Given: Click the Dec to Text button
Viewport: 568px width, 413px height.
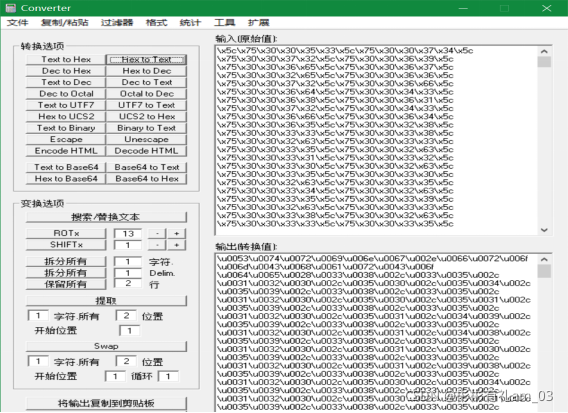Looking at the screenshot, I should pos(146,82).
